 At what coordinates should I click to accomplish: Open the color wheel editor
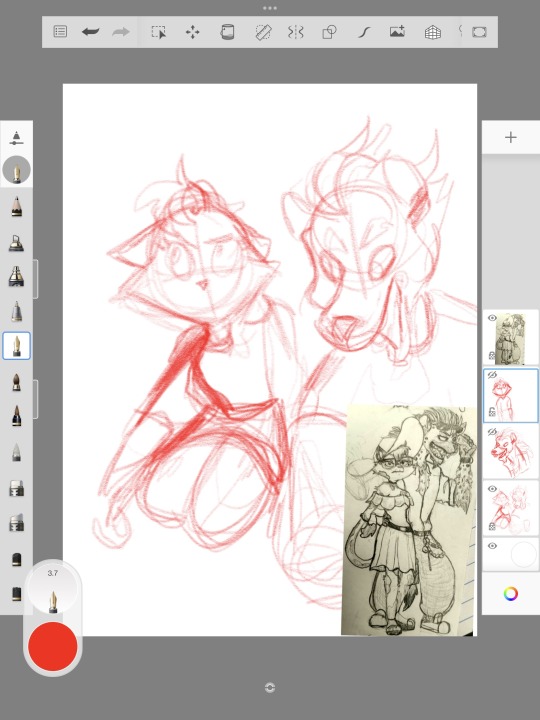click(x=511, y=594)
